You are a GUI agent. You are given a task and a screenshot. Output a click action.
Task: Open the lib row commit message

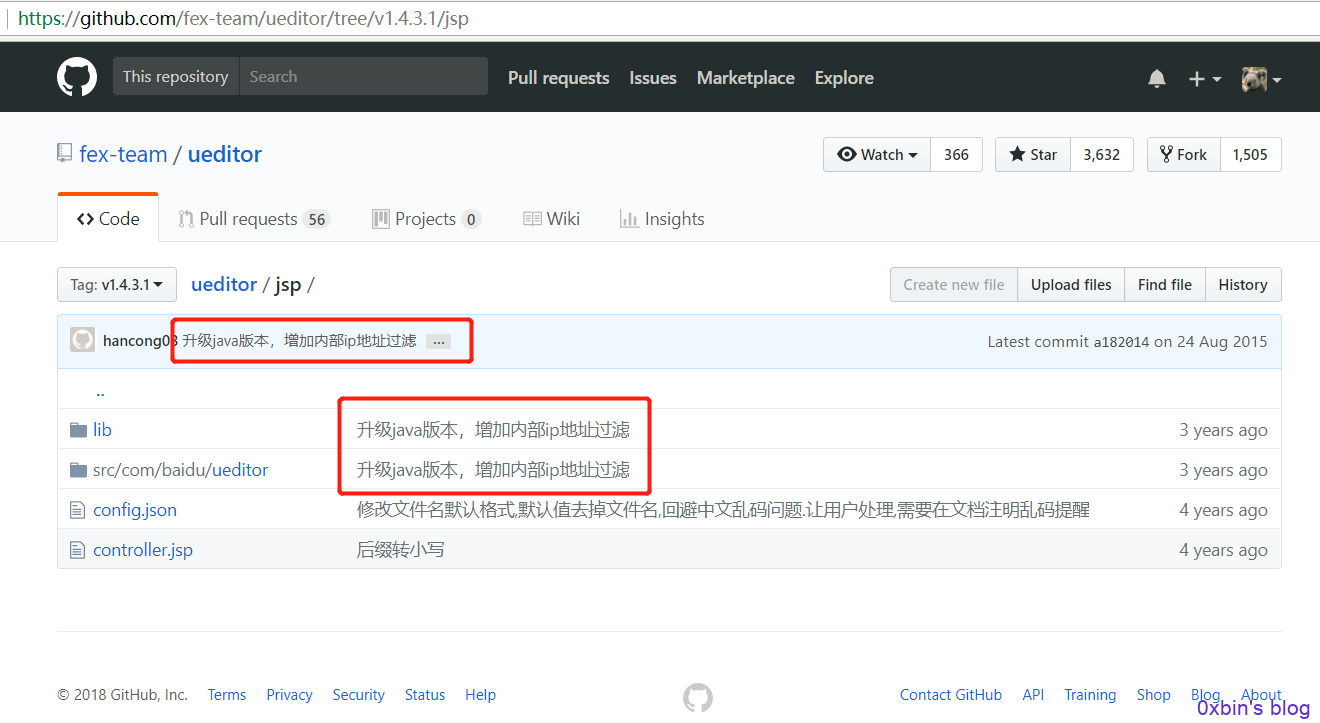[x=493, y=430]
